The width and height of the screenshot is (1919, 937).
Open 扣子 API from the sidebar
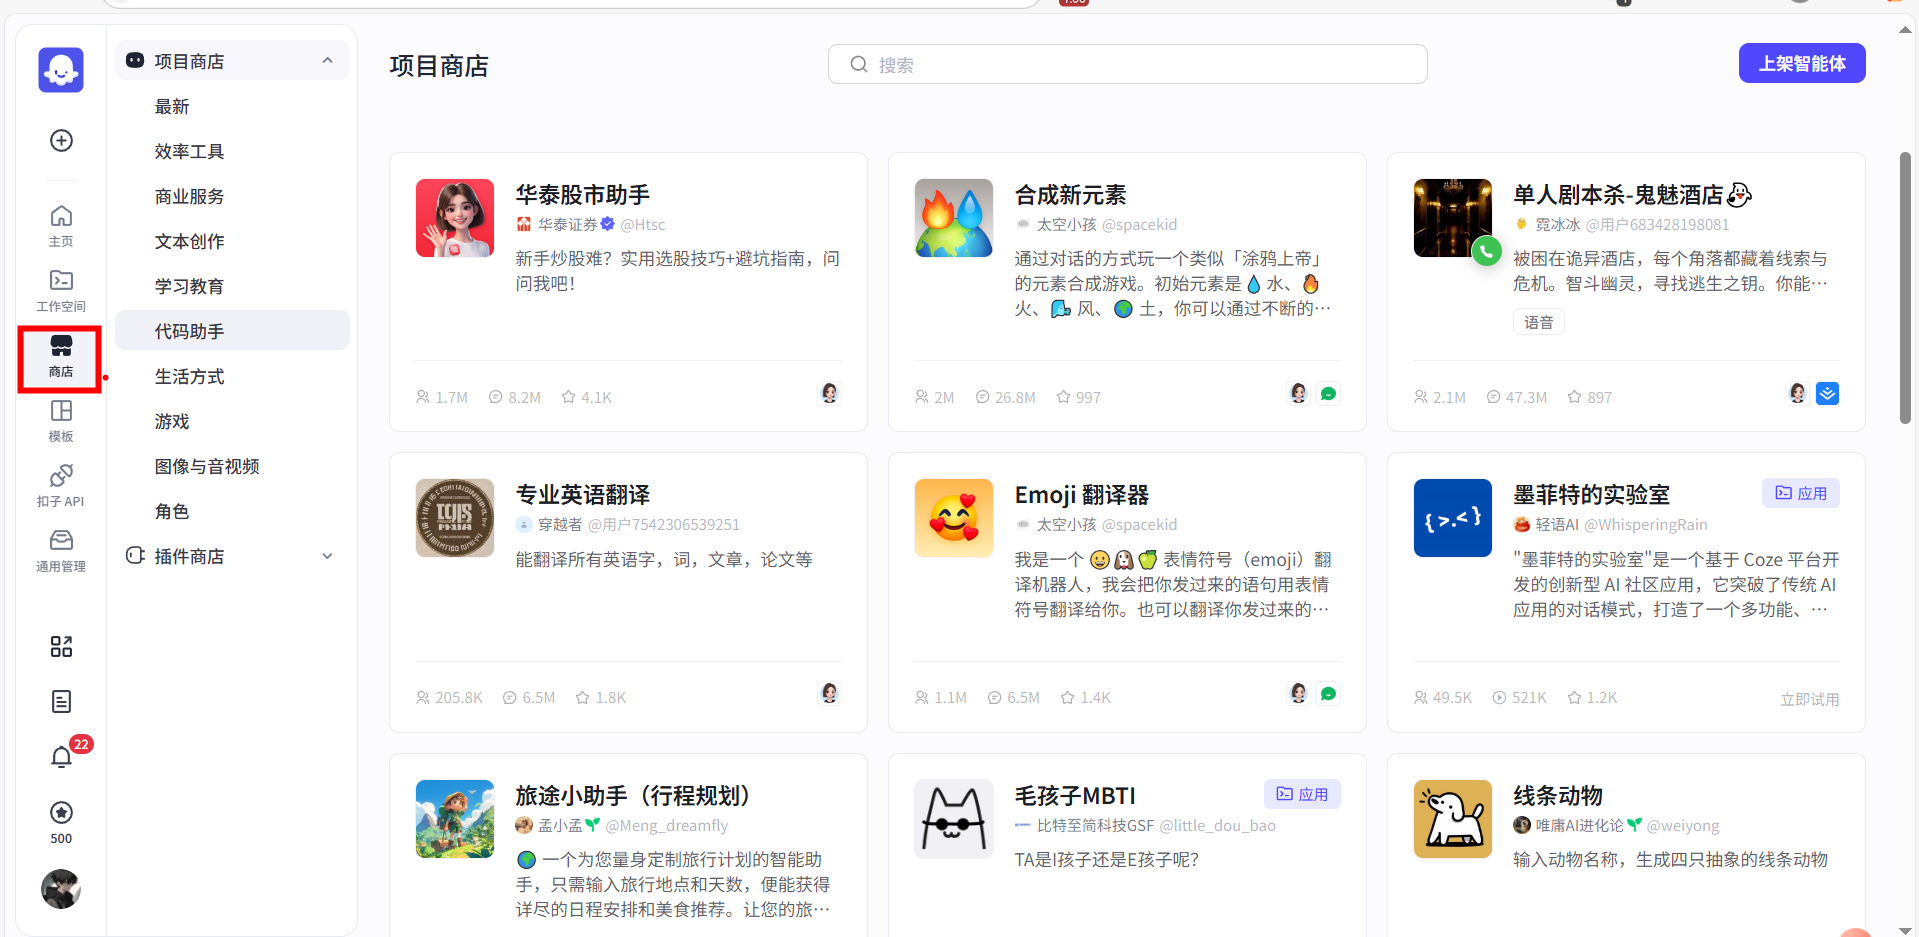tap(61, 485)
